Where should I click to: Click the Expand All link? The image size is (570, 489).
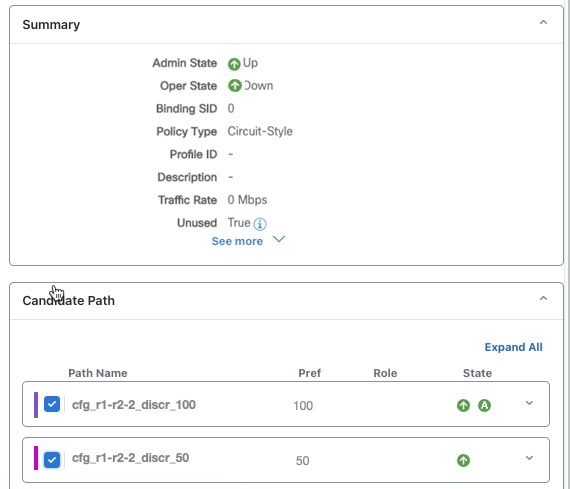click(513, 347)
